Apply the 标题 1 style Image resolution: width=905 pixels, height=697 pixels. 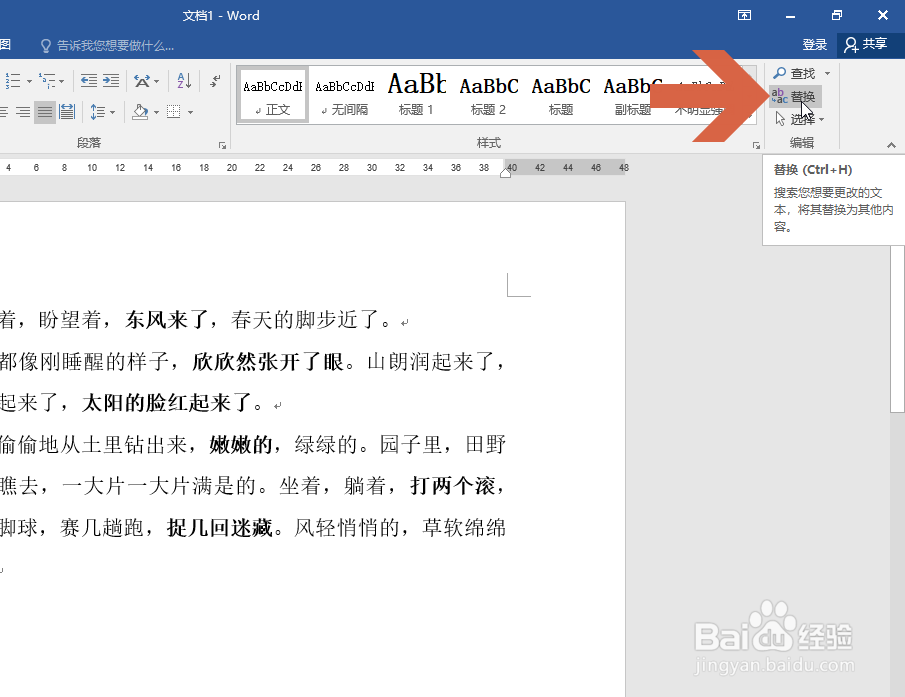pos(416,95)
